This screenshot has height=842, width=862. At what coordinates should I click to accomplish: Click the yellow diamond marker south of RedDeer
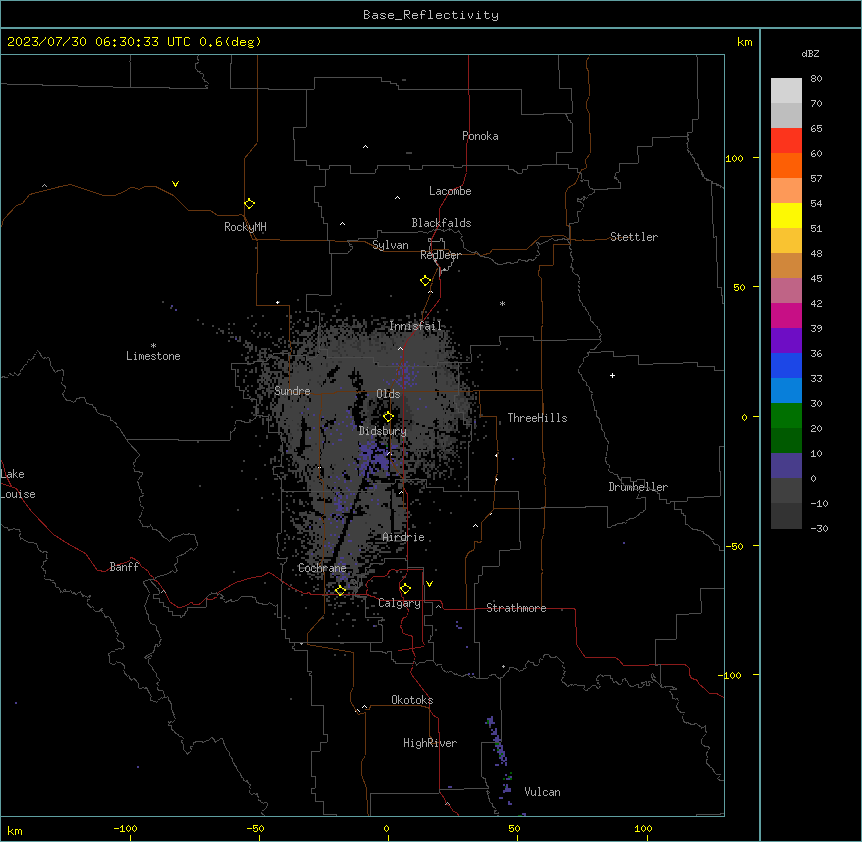(425, 280)
